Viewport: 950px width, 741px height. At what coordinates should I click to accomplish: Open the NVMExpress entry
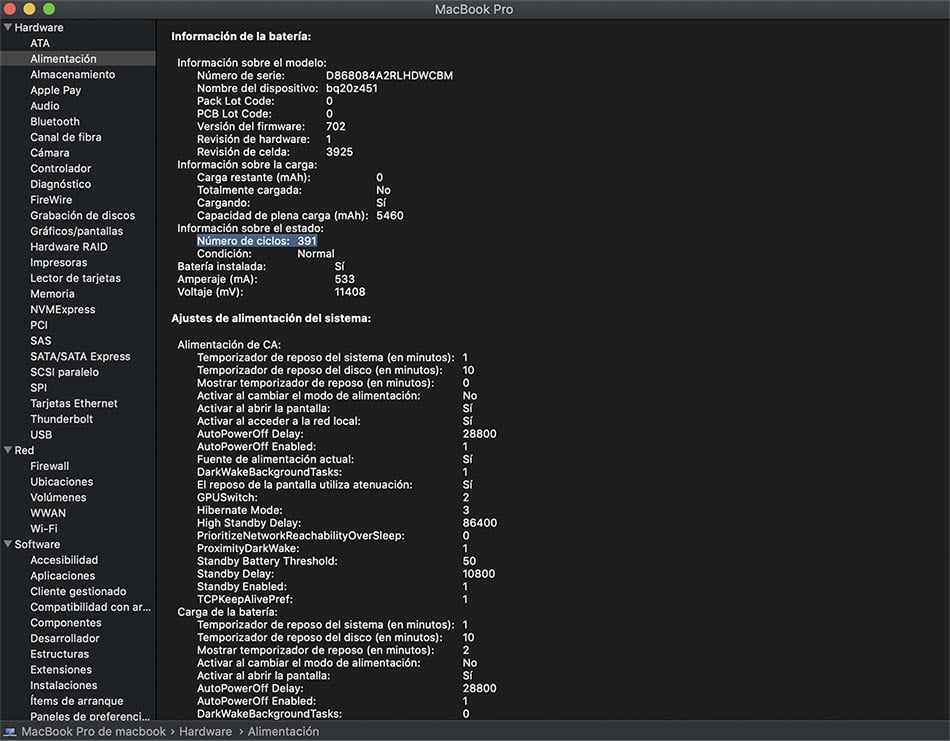(63, 310)
